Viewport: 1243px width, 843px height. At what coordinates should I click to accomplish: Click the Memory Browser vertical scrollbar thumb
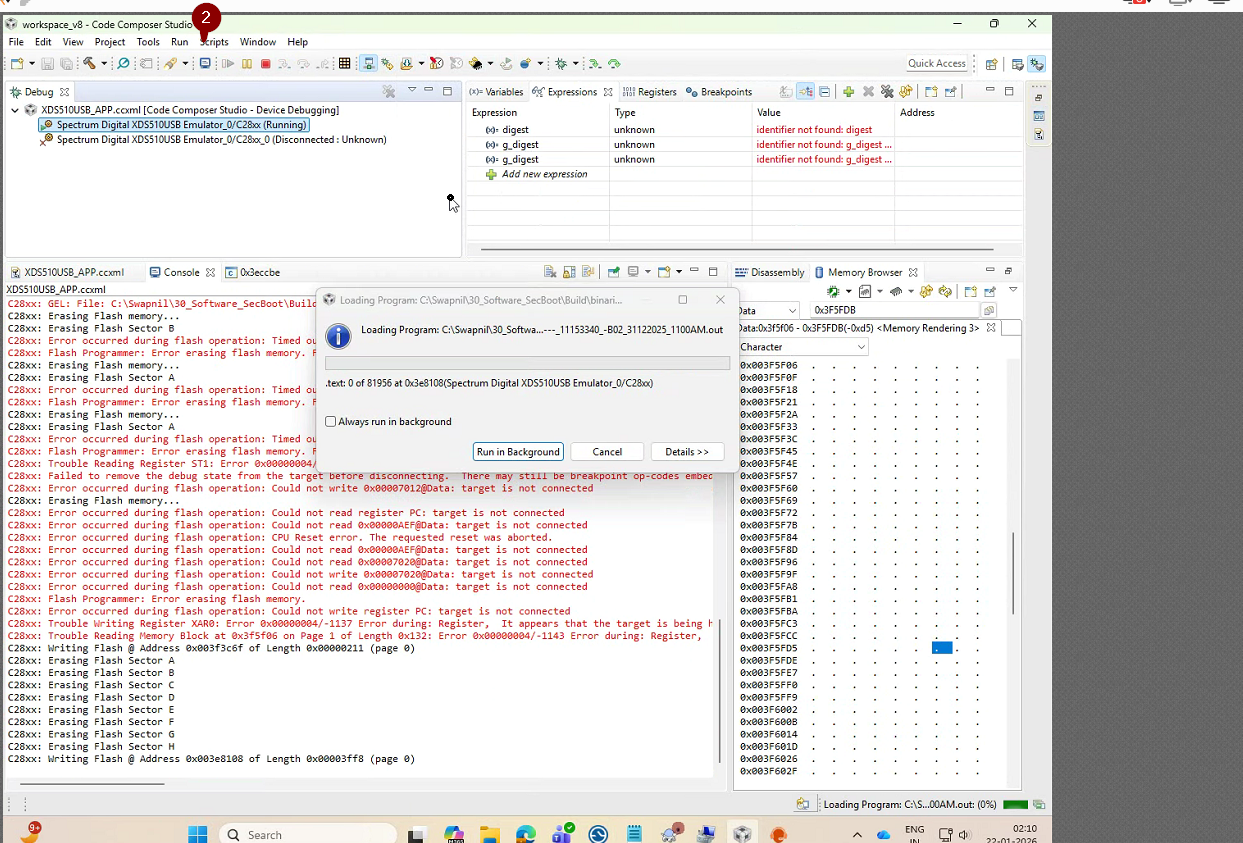coord(1013,573)
